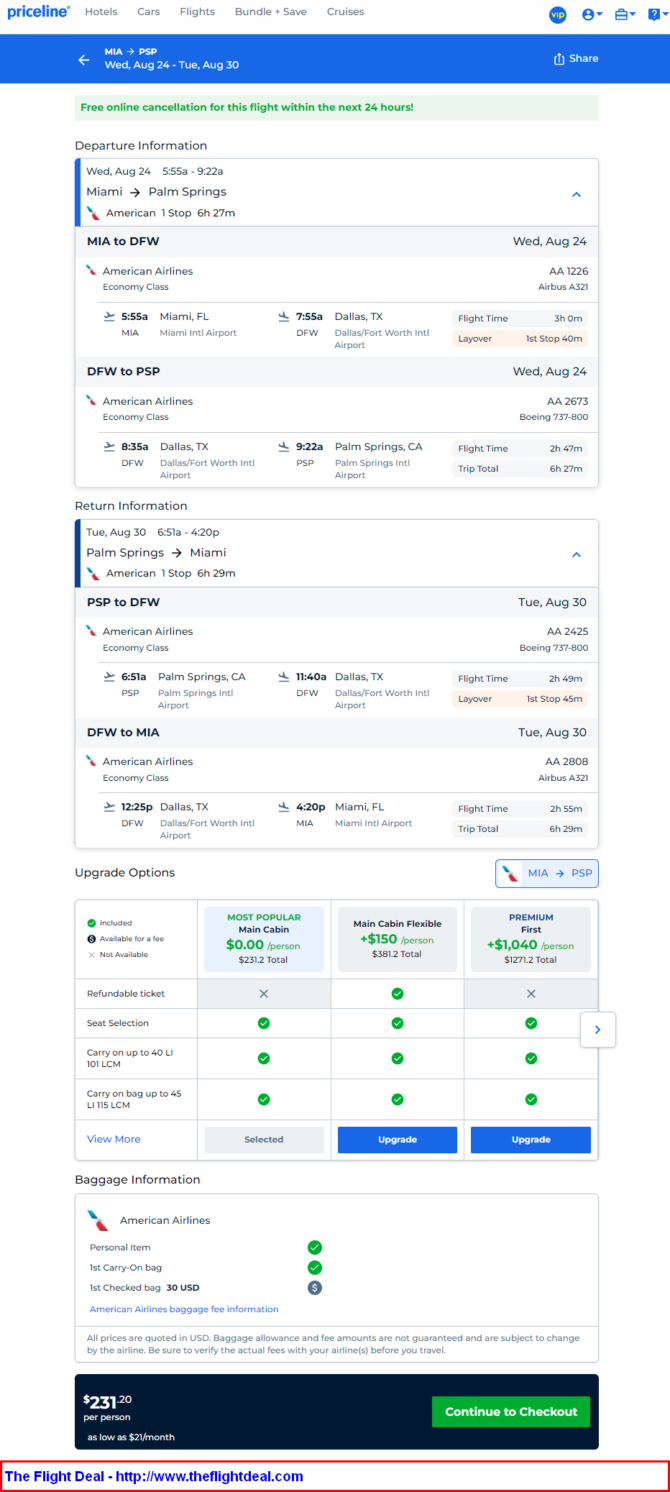Click American Airlines logo in Baggage Information
Image resolution: width=670 pixels, height=1492 pixels.
coord(97,1220)
